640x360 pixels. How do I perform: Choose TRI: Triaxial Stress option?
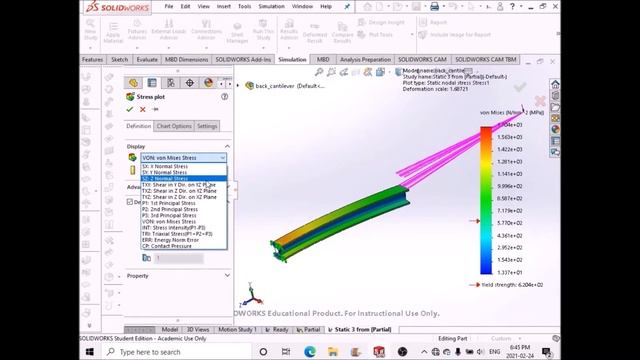(x=184, y=234)
